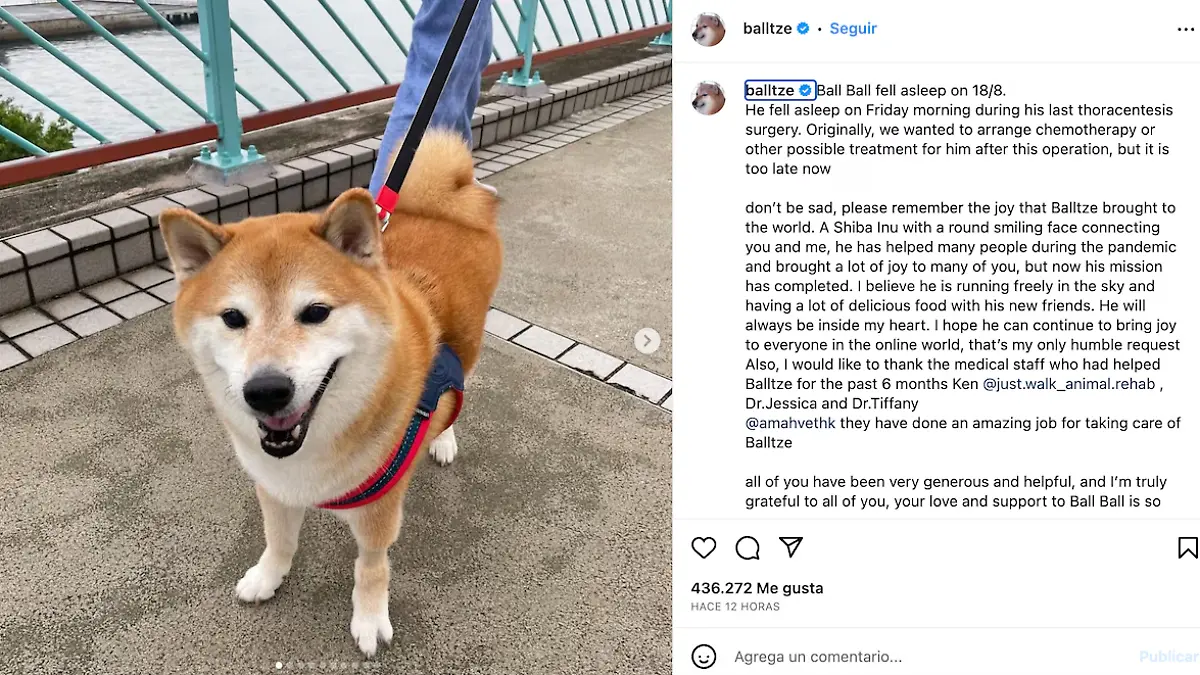Image resolution: width=1200 pixels, height=675 pixels.
Task: Open the @just.walk_animal.rehab mention link
Action: click(x=1069, y=384)
